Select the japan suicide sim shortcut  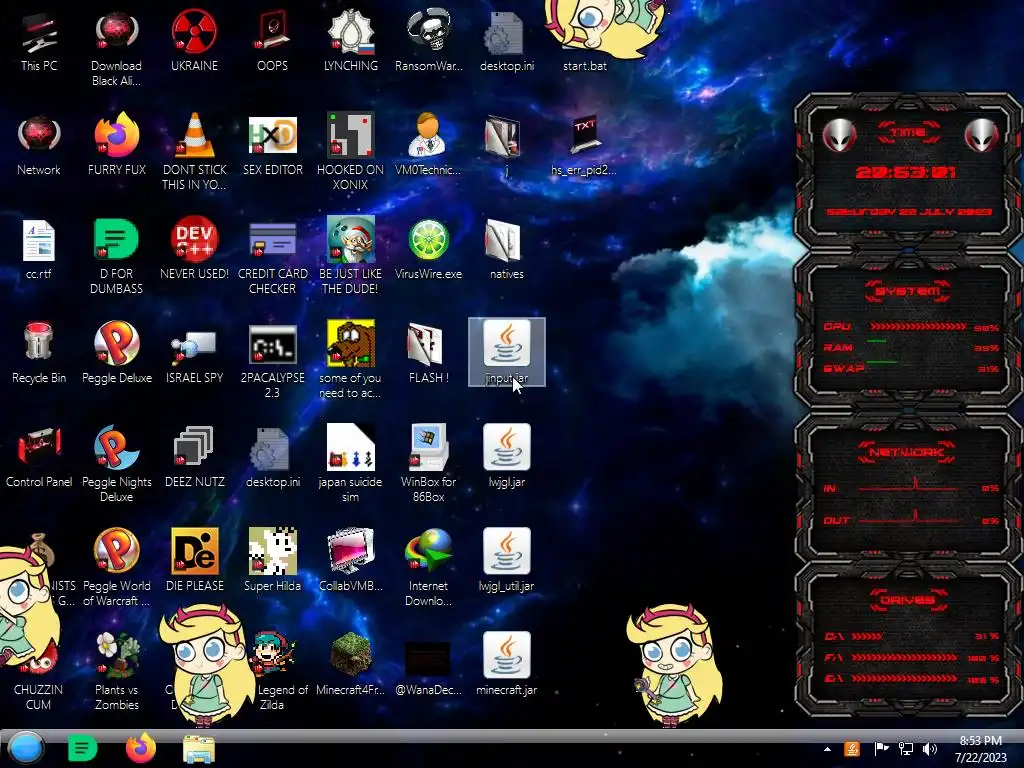pyautogui.click(x=350, y=464)
